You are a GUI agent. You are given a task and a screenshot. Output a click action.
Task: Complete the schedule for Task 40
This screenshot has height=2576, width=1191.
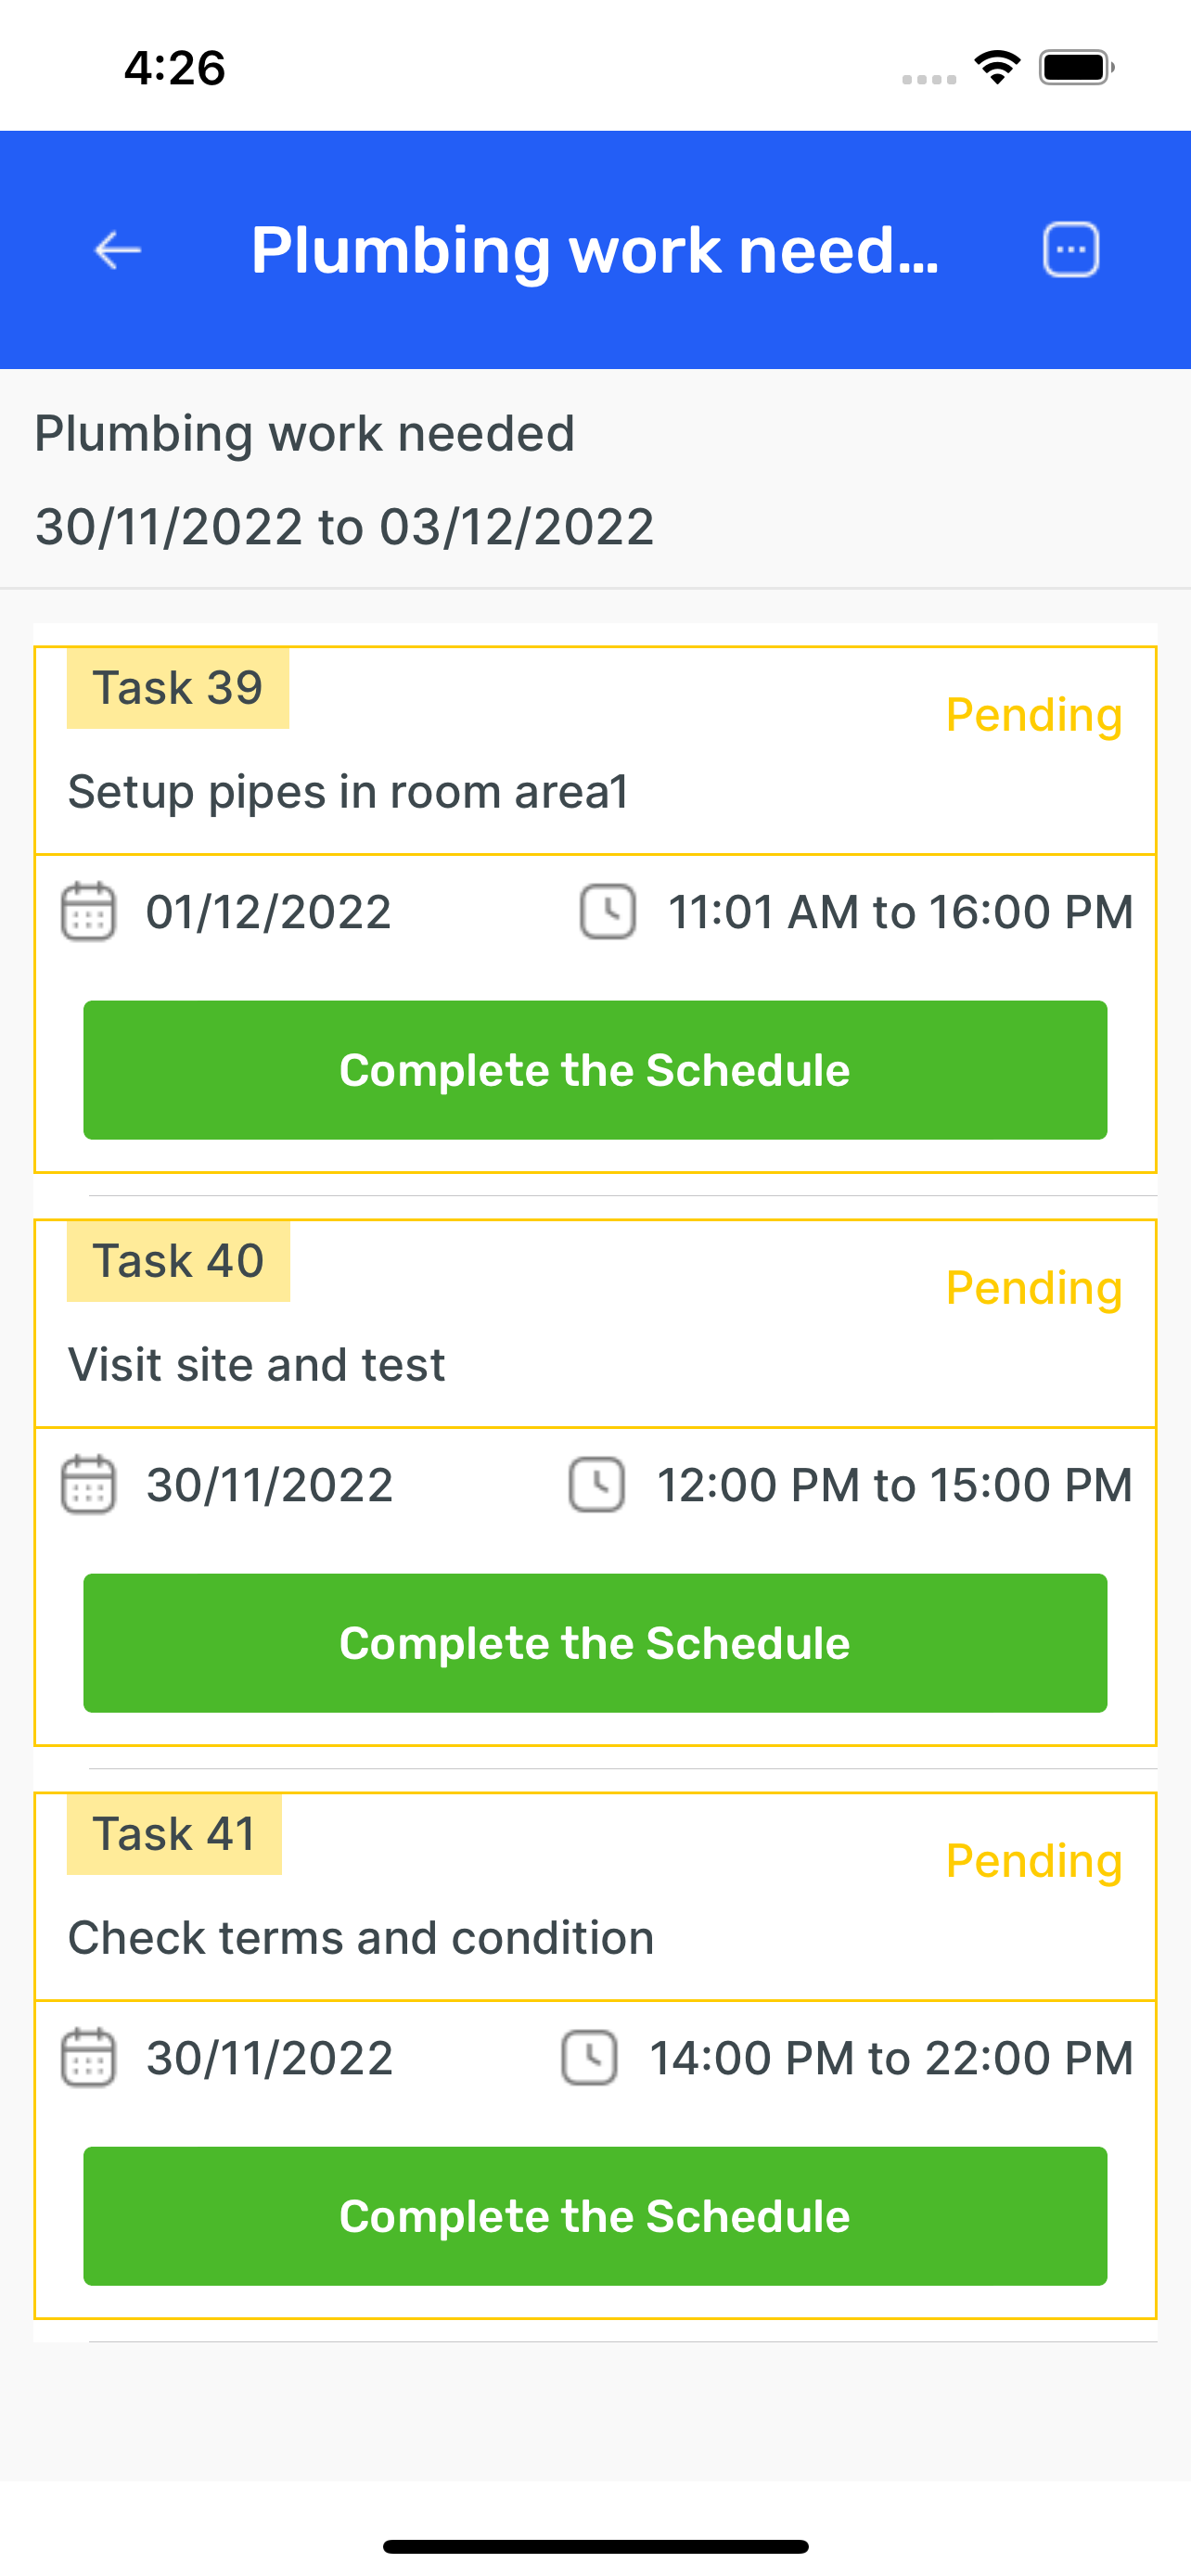[595, 1643]
